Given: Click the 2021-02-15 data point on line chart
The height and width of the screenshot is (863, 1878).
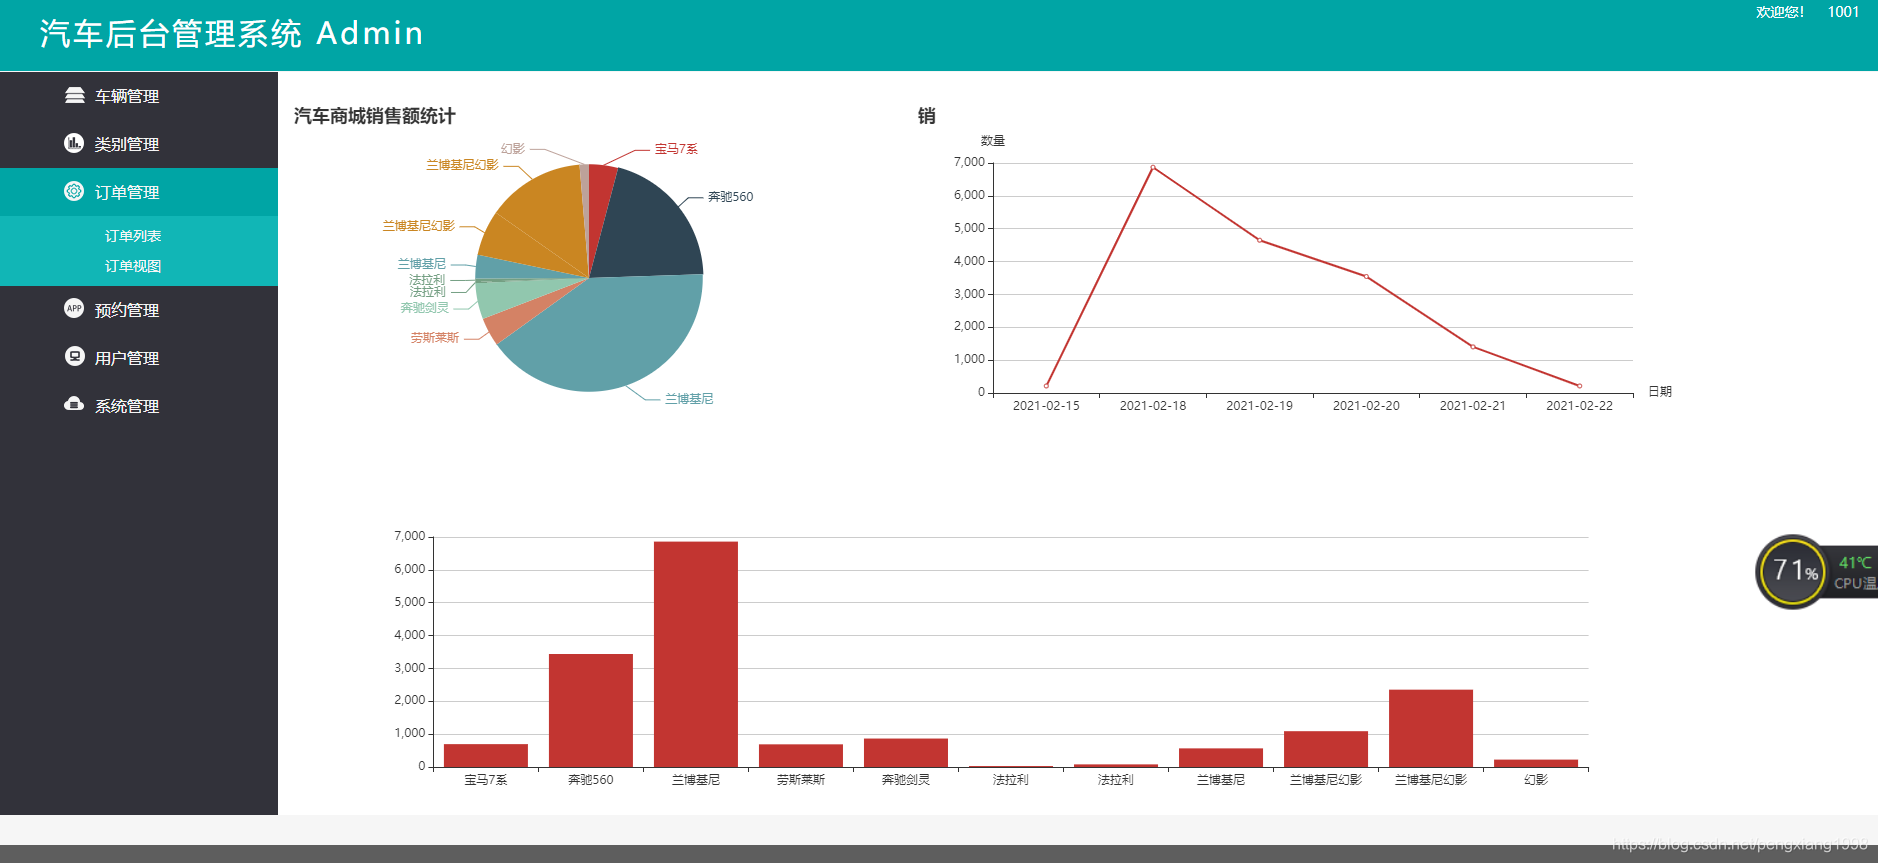Looking at the screenshot, I should point(1046,386).
